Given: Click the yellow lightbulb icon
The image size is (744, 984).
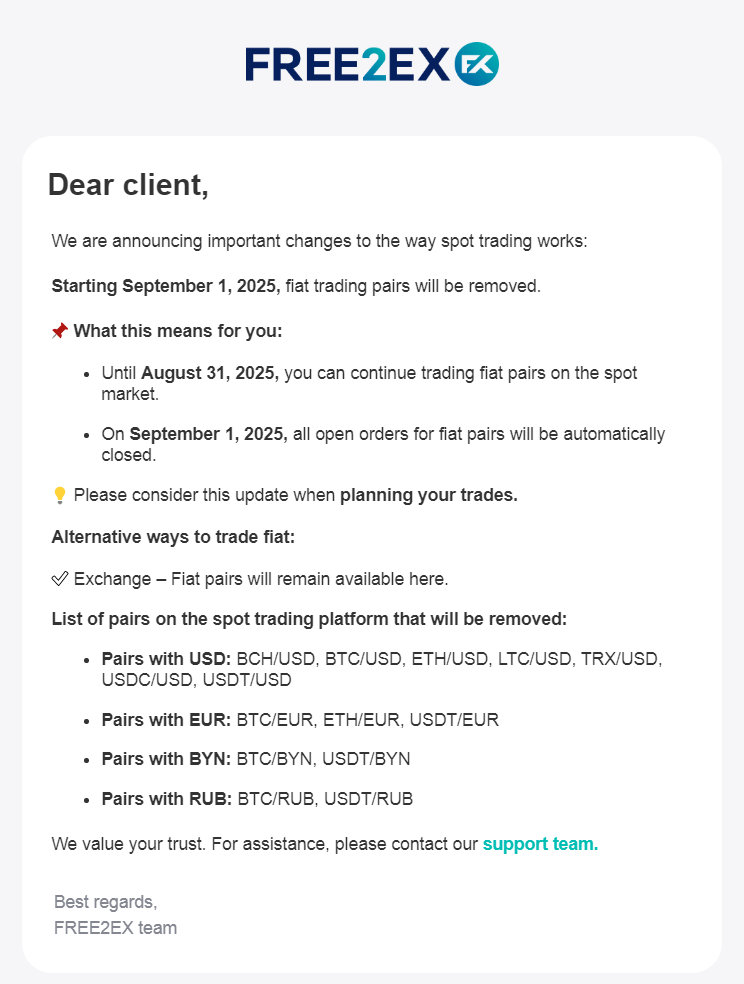Looking at the screenshot, I should [60, 495].
